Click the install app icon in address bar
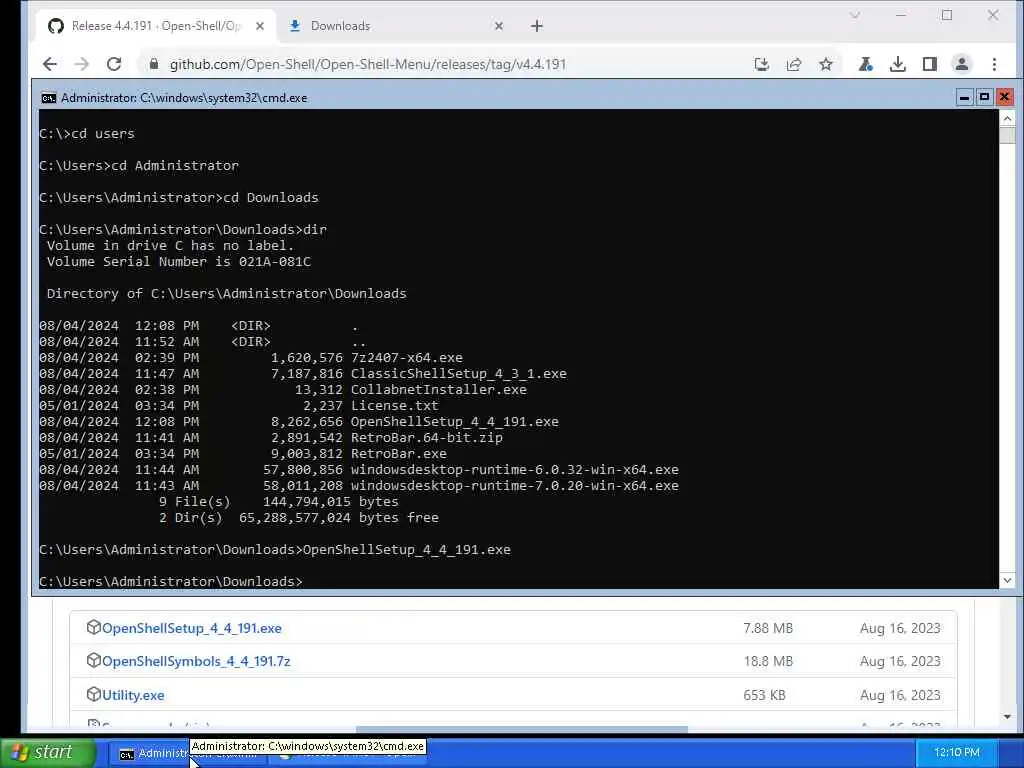 coord(761,64)
